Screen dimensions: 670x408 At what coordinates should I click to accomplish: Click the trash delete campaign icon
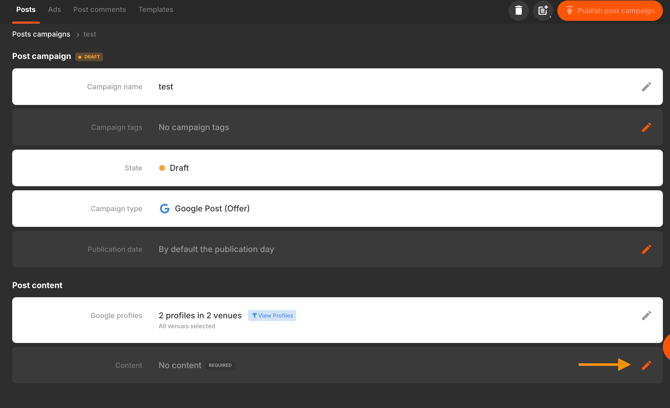[518, 11]
